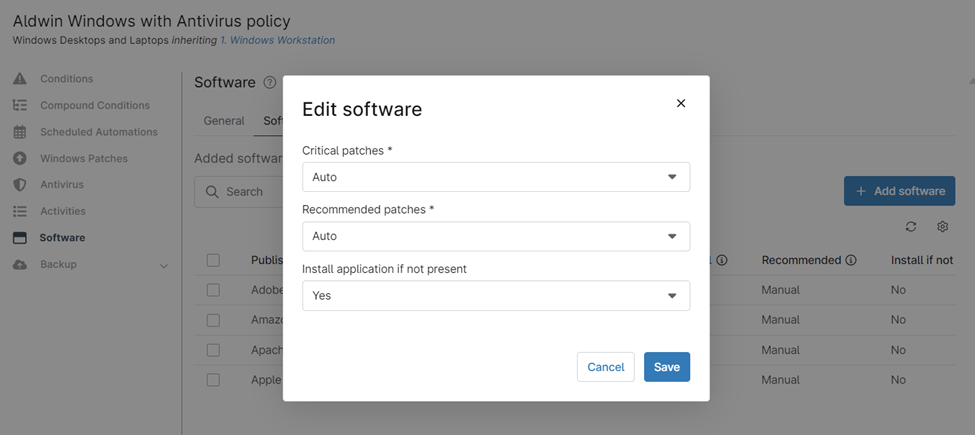
Task: Open Windows Patches in the sidebar
Action: coord(84,158)
